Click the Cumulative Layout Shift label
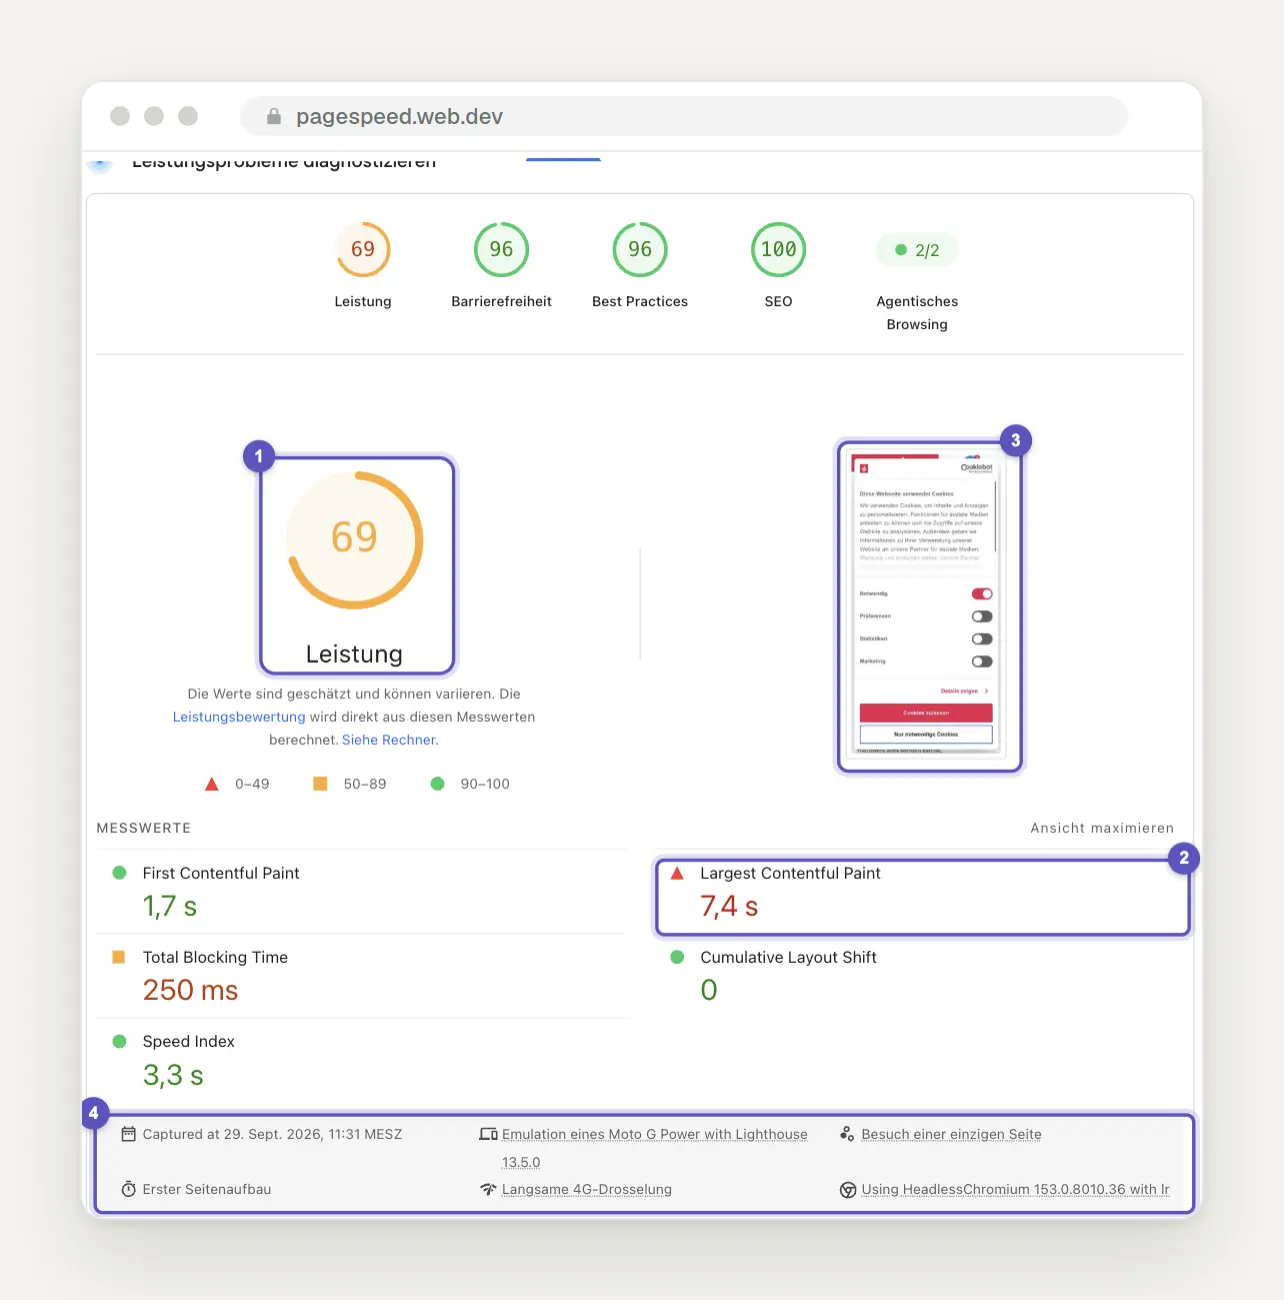Image resolution: width=1284 pixels, height=1300 pixels. (788, 957)
